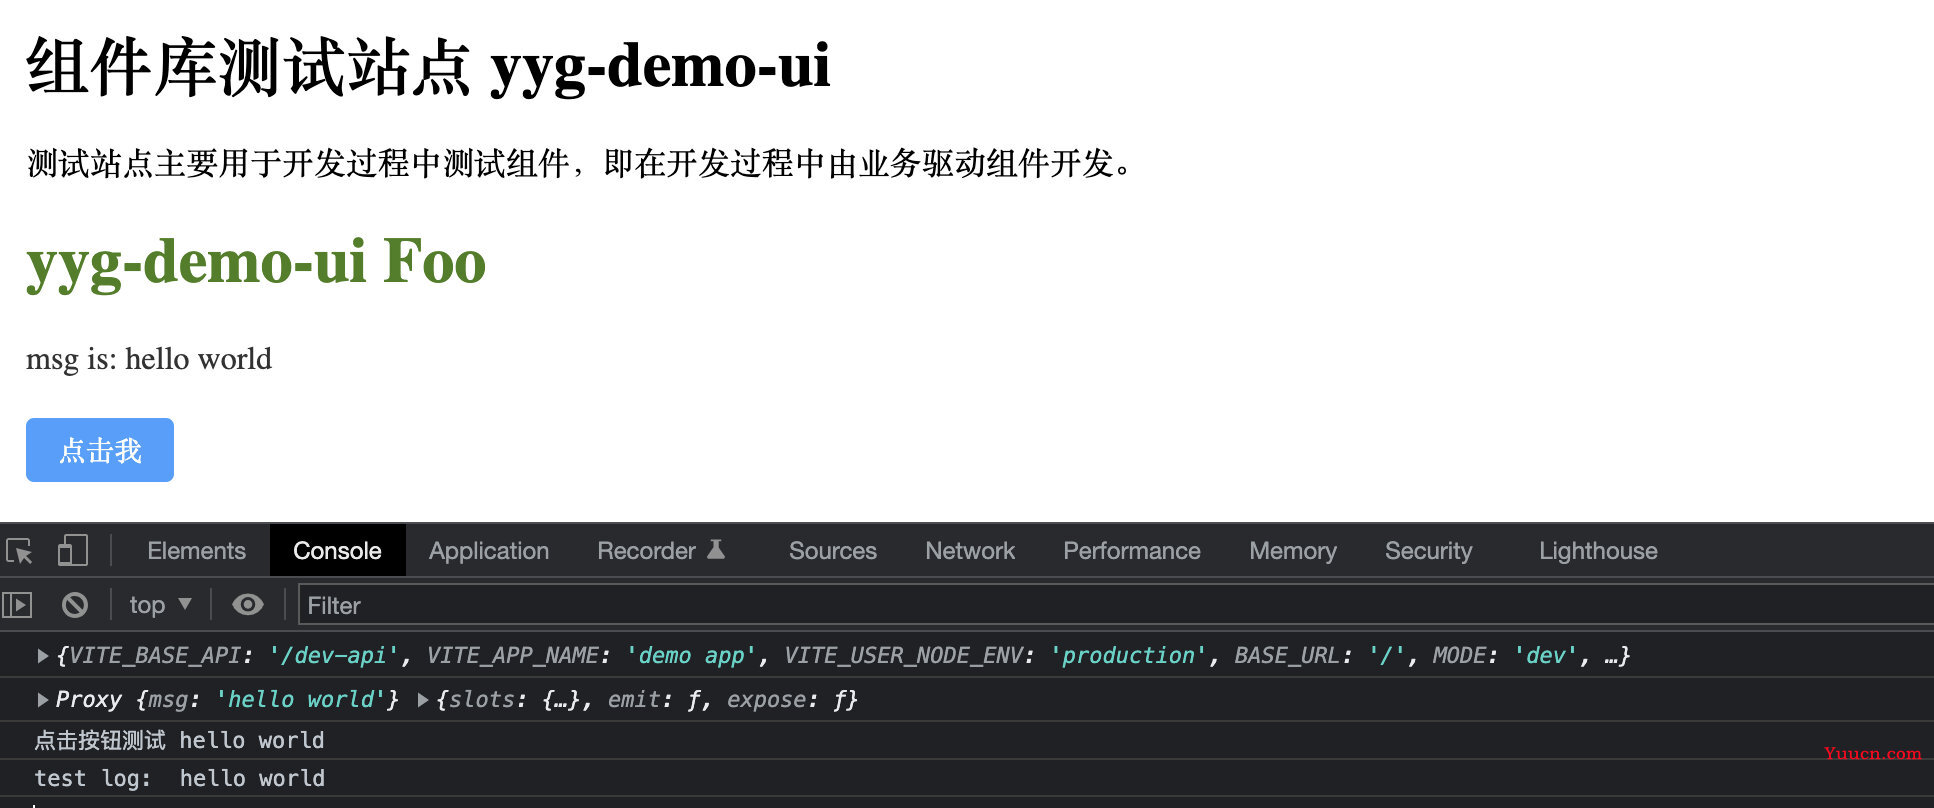The image size is (1934, 808).
Task: Expand the Proxy msg object
Action: 43,700
